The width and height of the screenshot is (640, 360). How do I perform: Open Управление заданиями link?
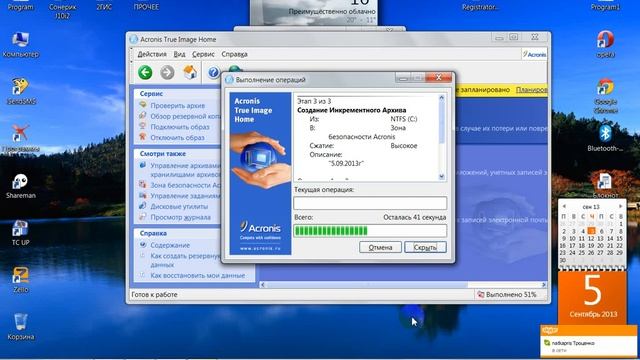185,196
